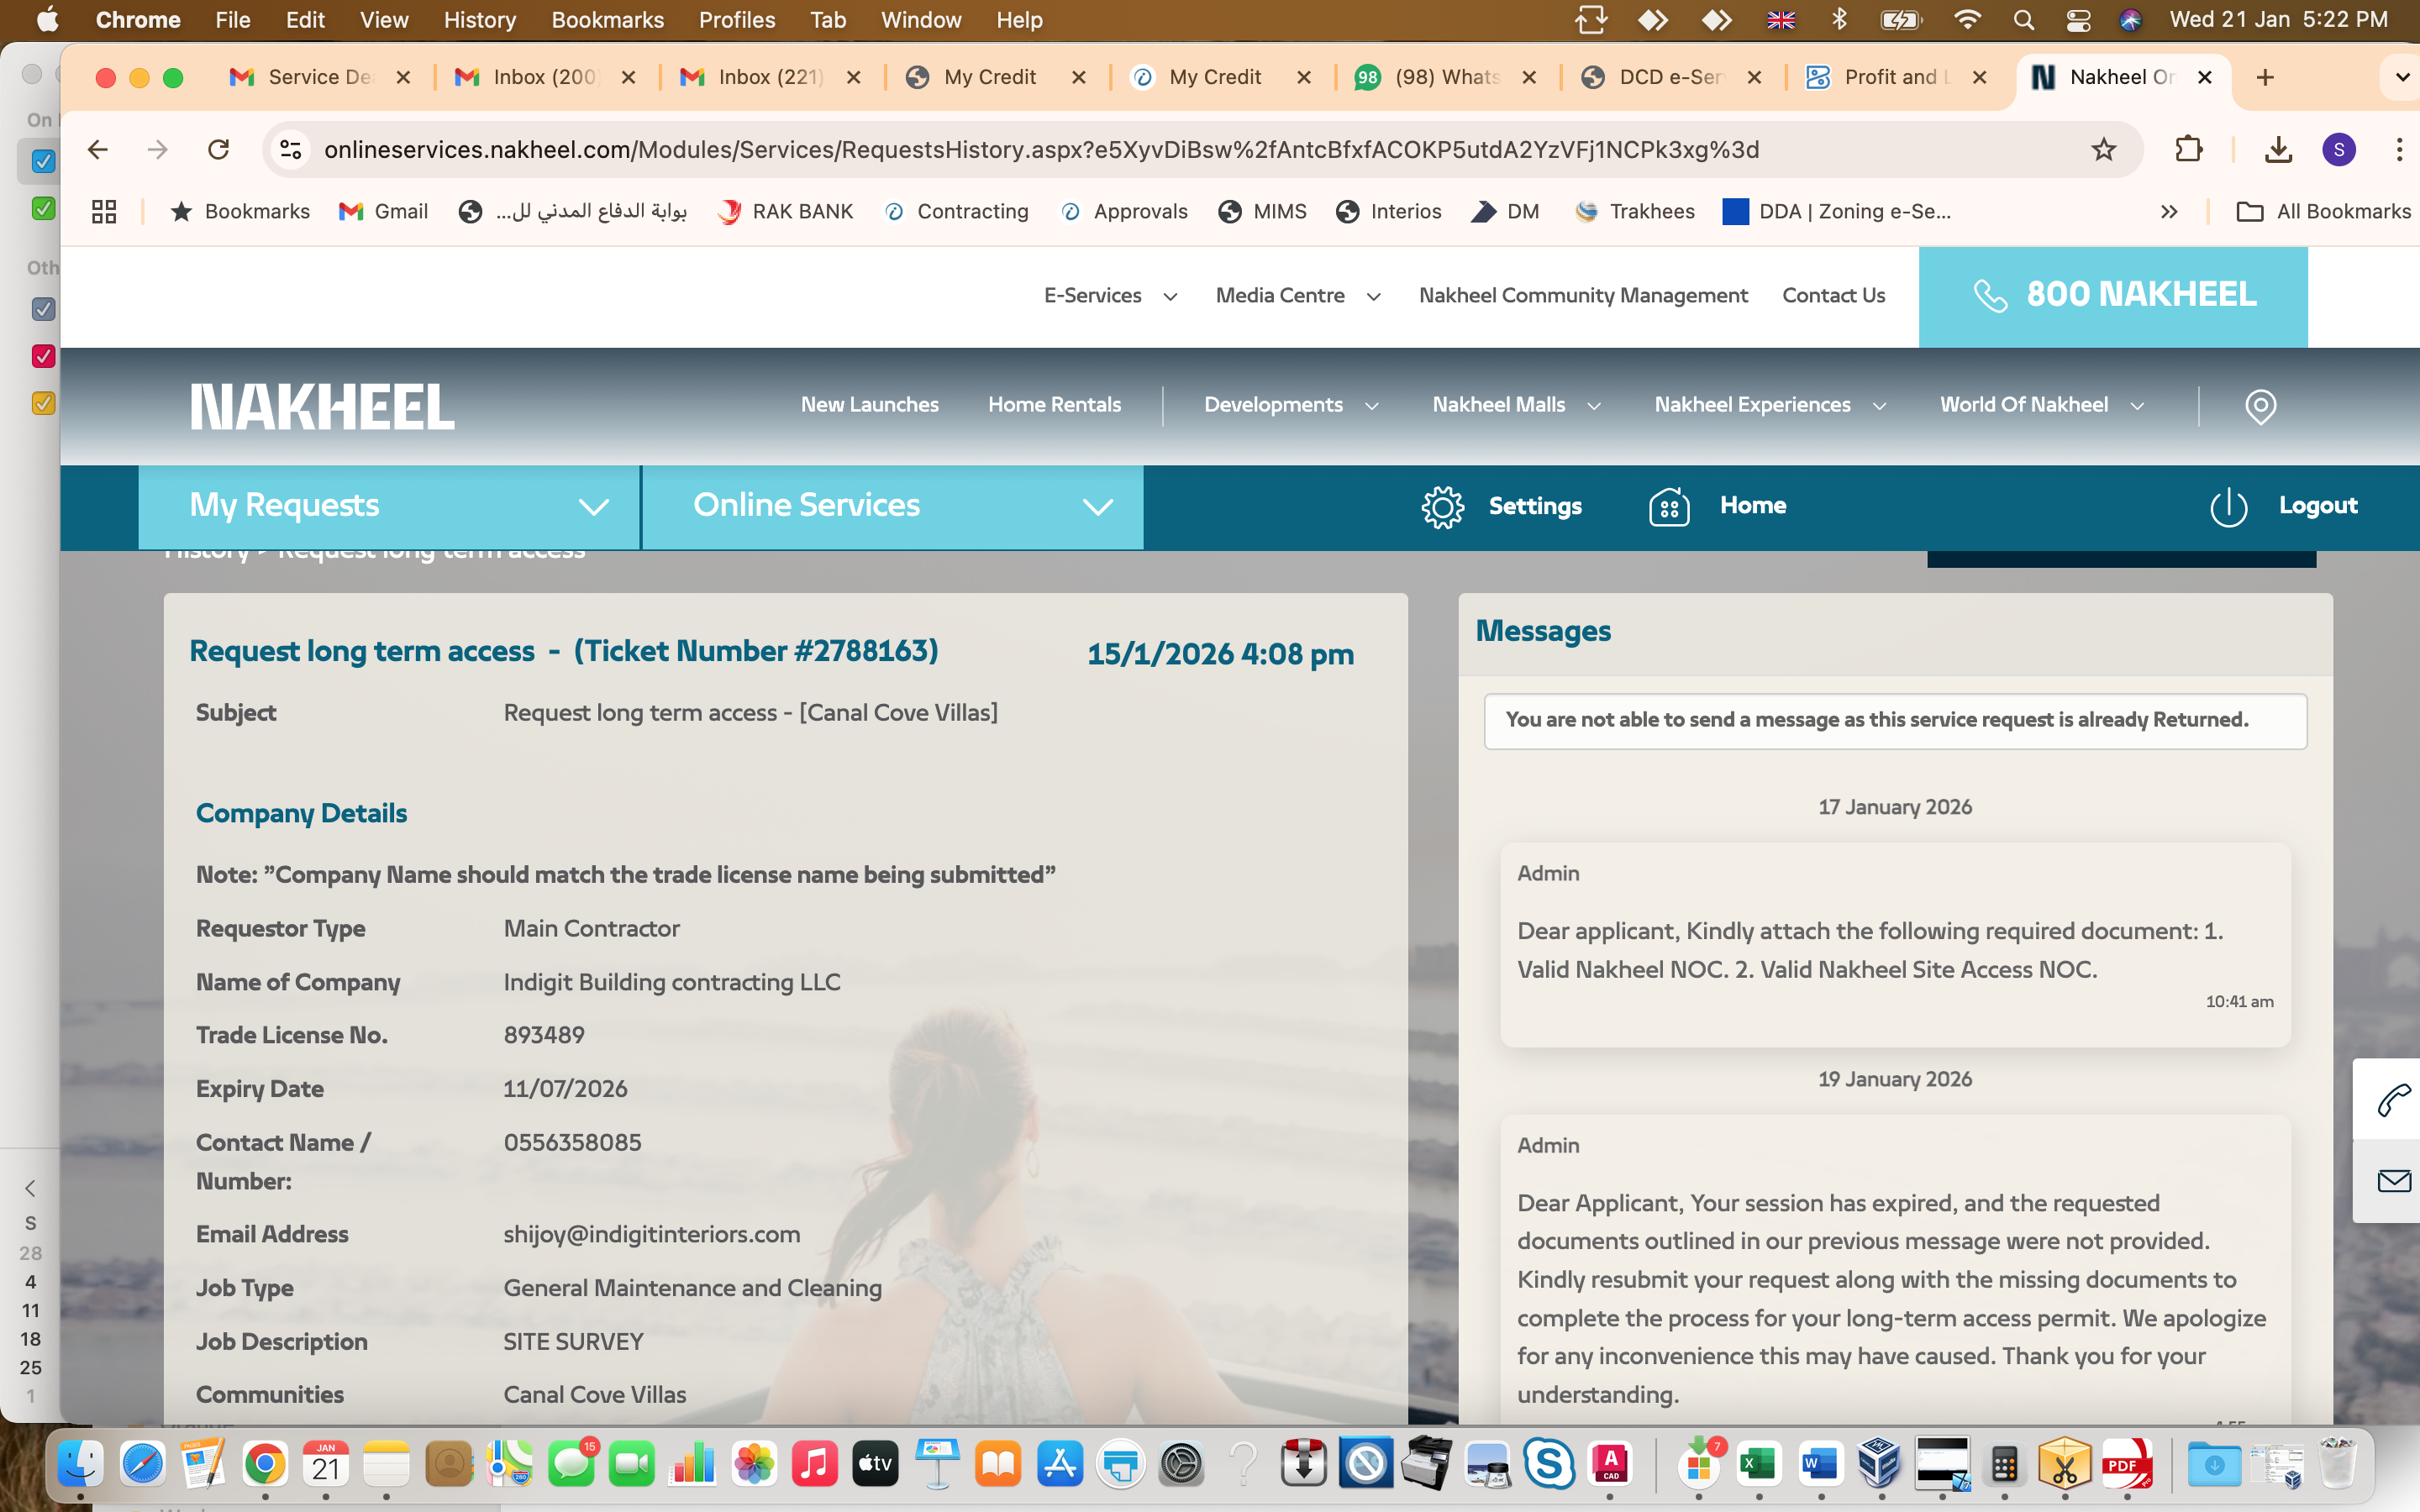Switch to the Profit and Loss tab
Screen dimensions: 2420x1512
[1893, 77]
